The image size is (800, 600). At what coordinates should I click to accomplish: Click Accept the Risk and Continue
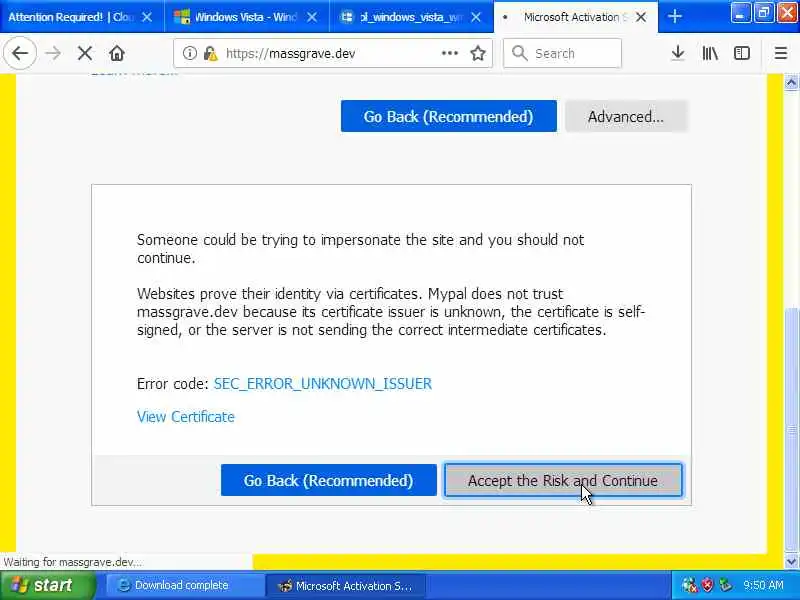point(563,480)
